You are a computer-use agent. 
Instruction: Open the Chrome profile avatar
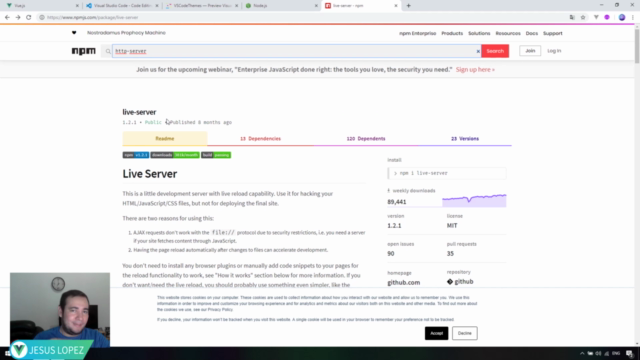pos(622,17)
